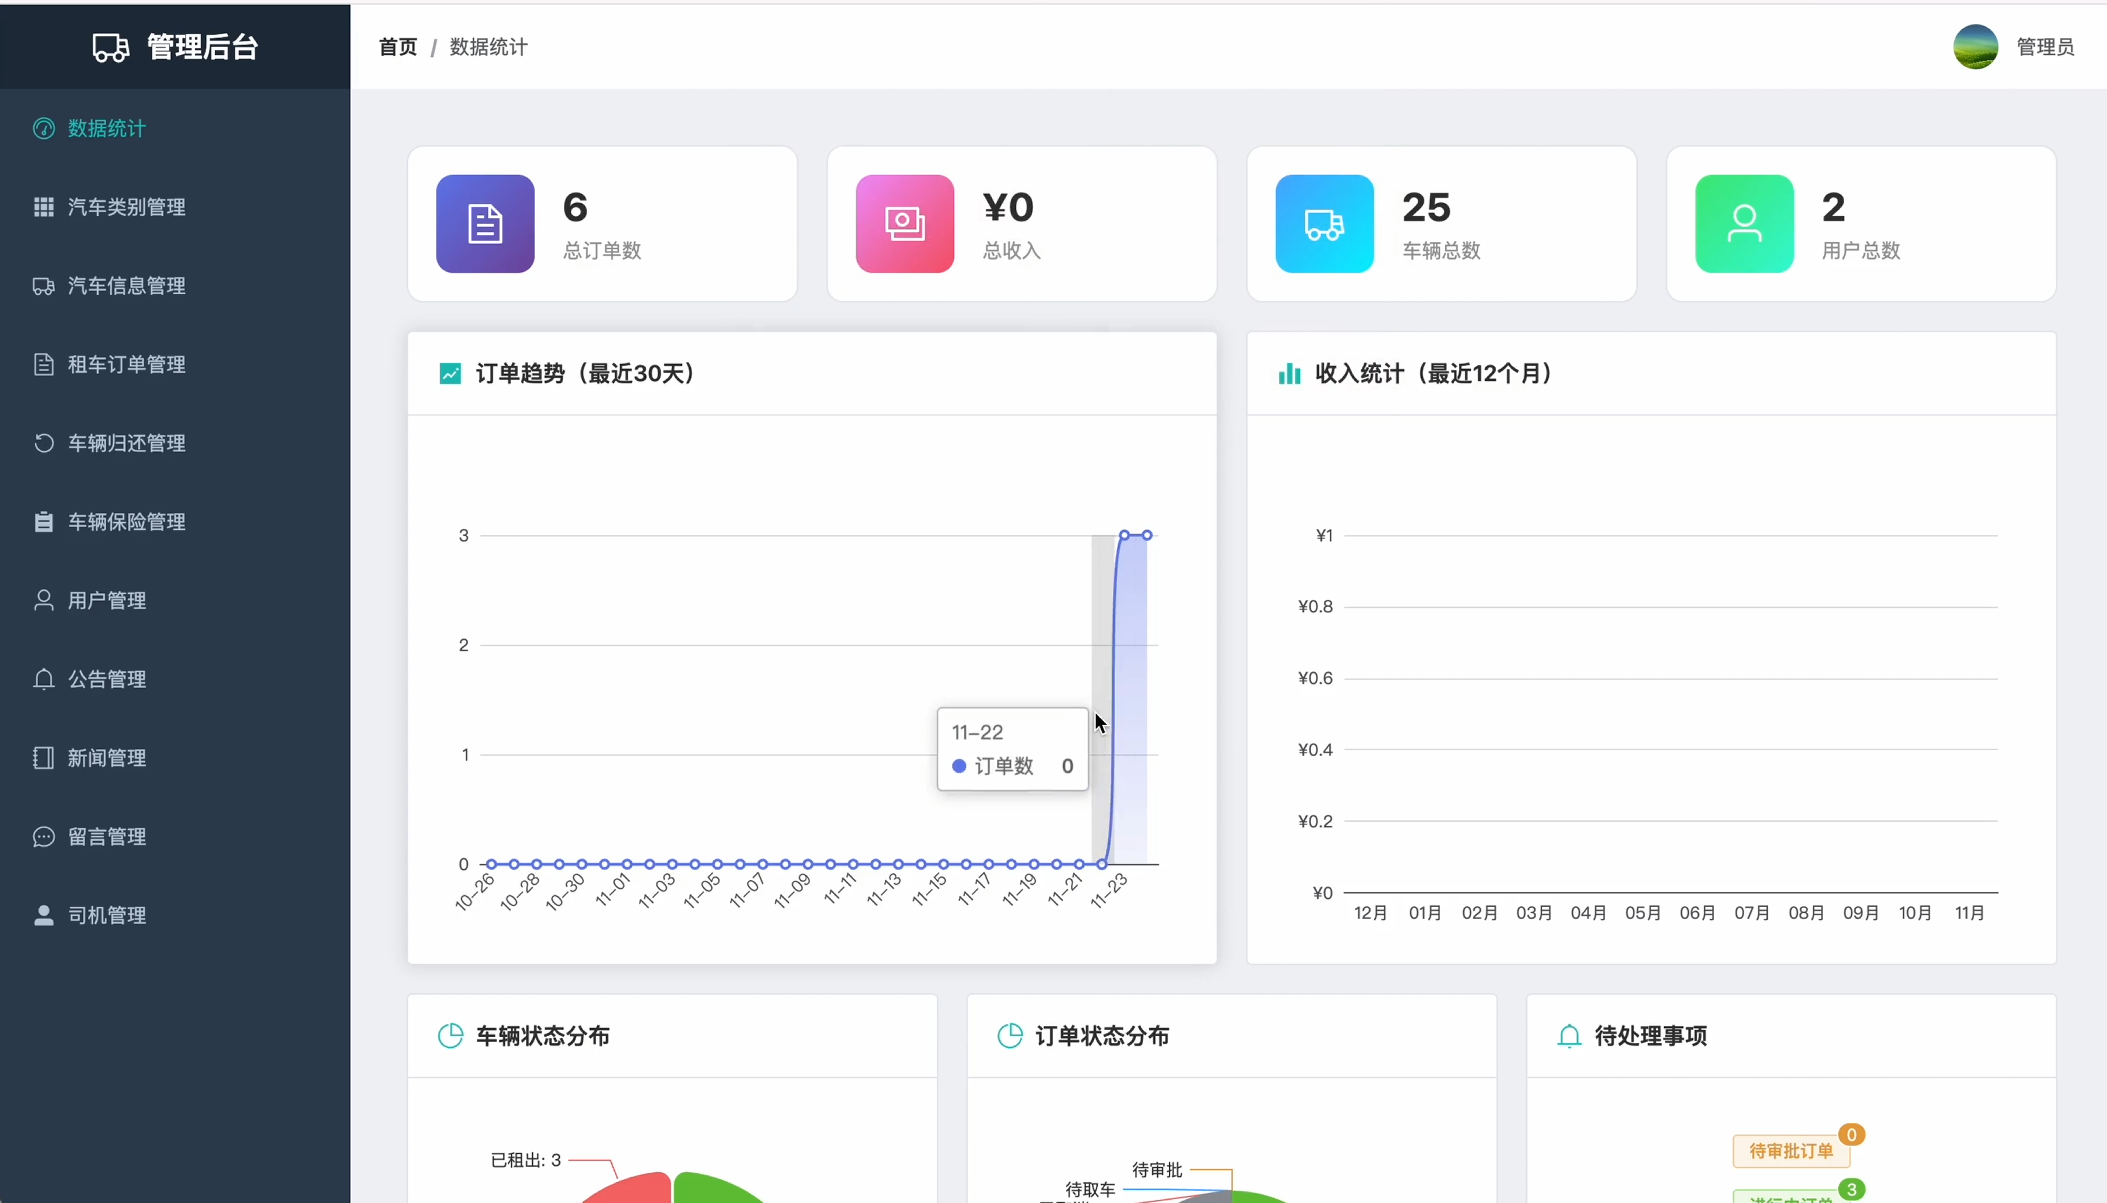Click the purple document icon for 总订单数
2107x1203 pixels.
pos(485,224)
